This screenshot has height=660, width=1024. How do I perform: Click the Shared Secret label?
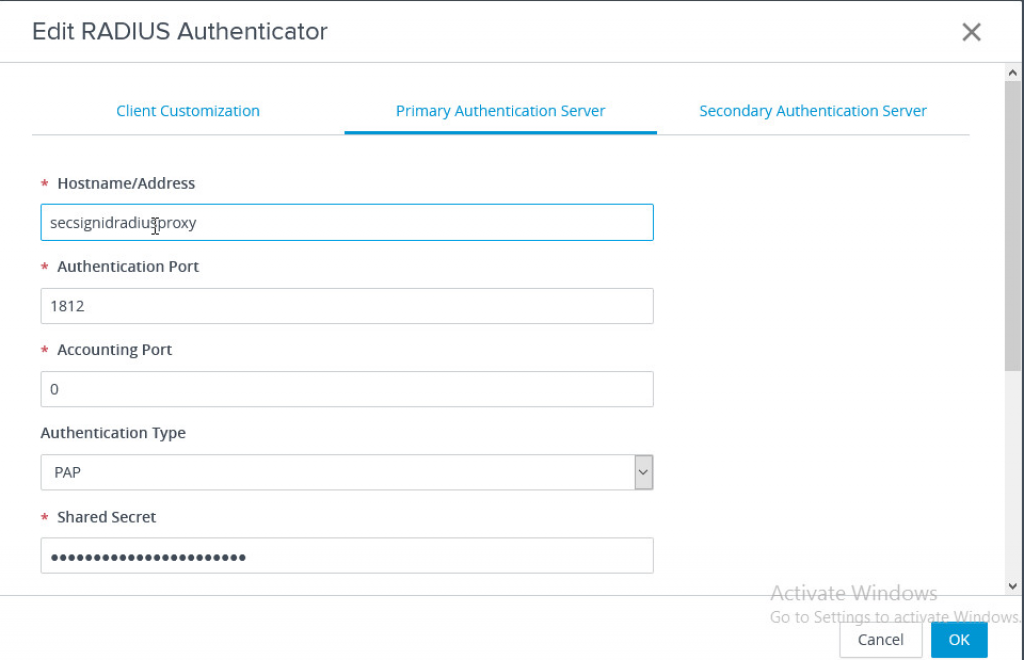click(x=107, y=517)
